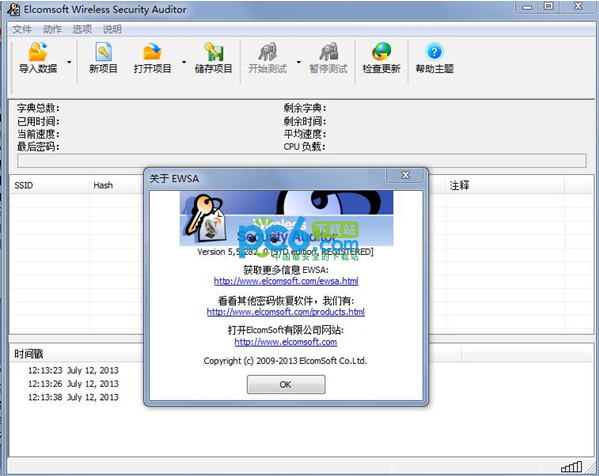
Task: Click the signal strength icon in status bar
Action: click(x=571, y=467)
